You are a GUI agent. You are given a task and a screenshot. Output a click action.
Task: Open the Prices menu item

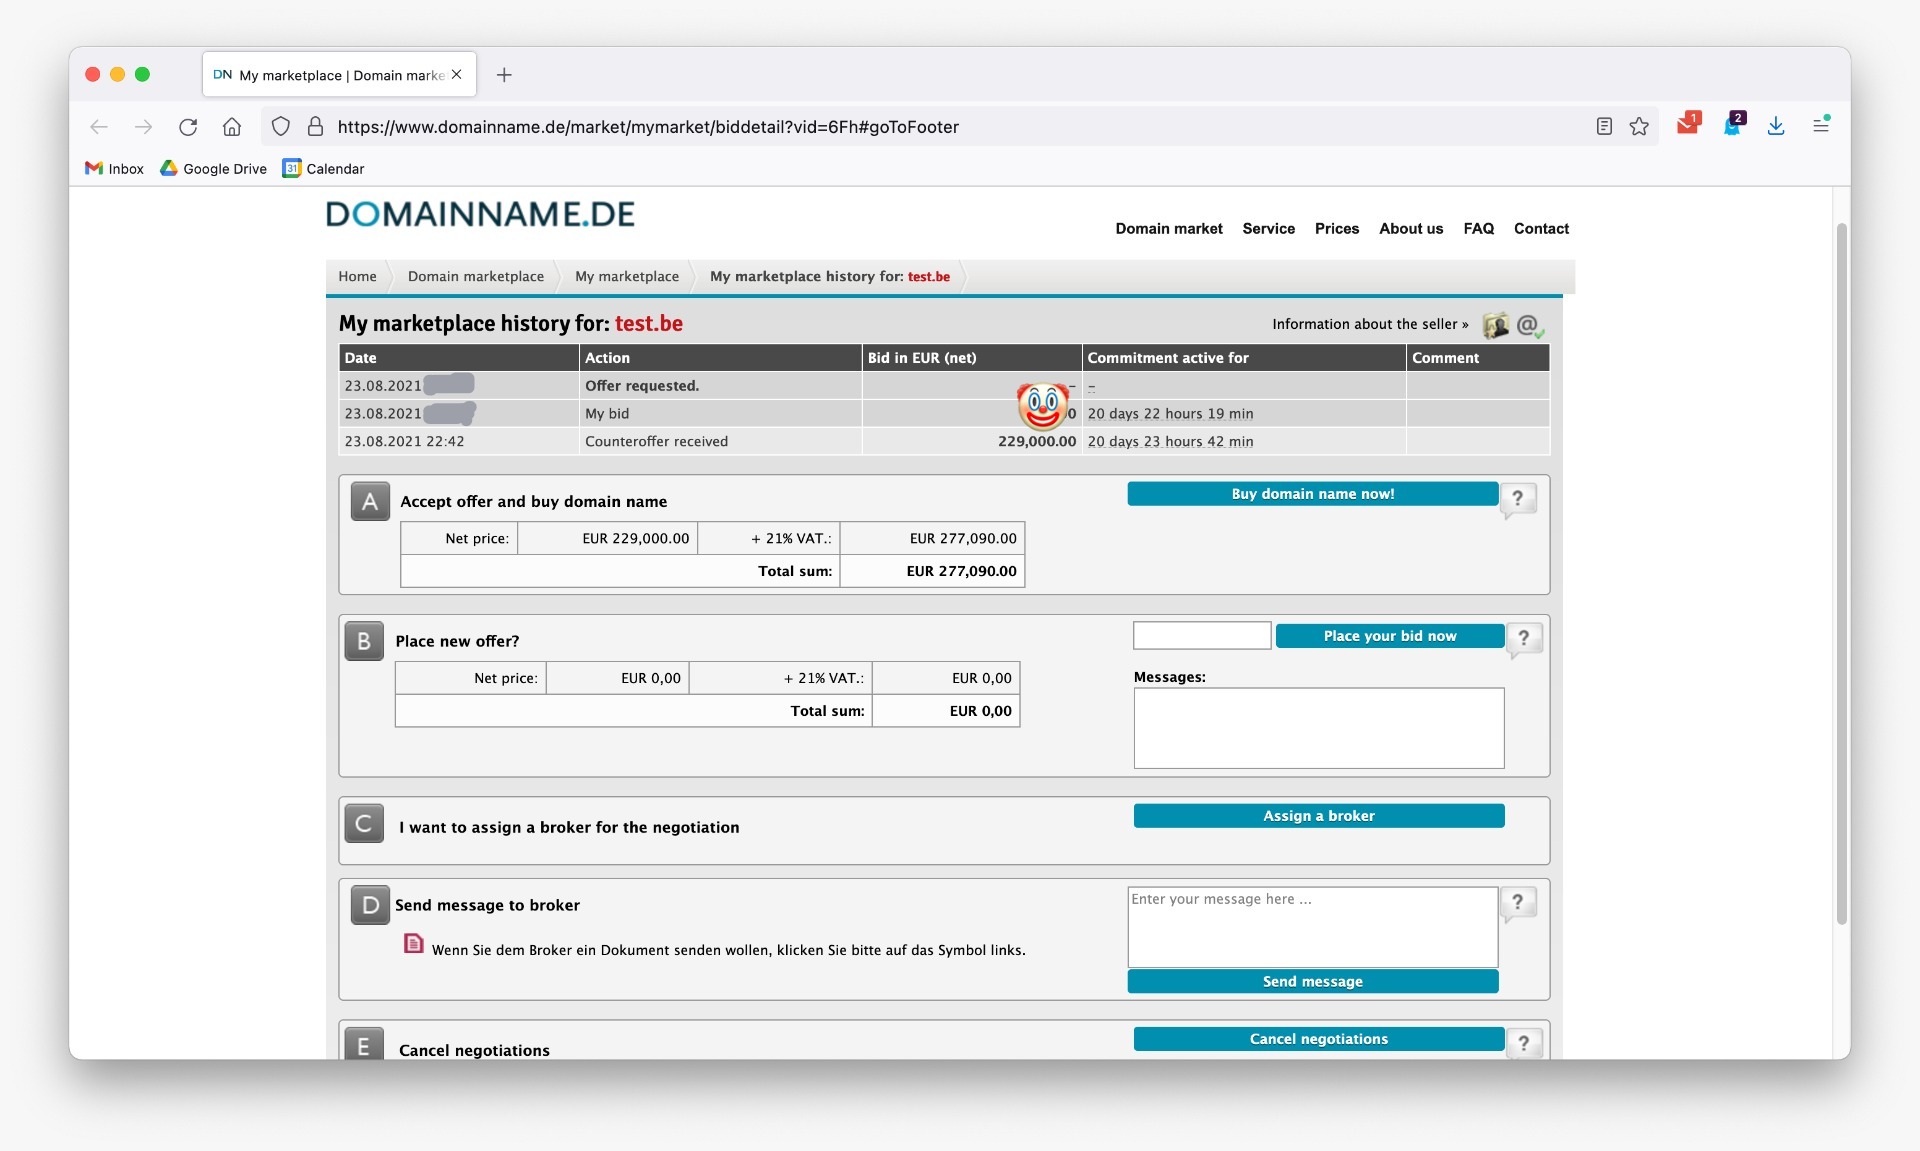pos(1336,229)
